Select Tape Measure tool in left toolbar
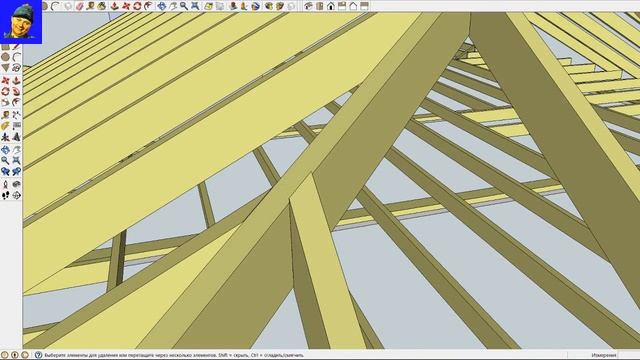Screen dimensions: 640x360 [x=5, y=115]
